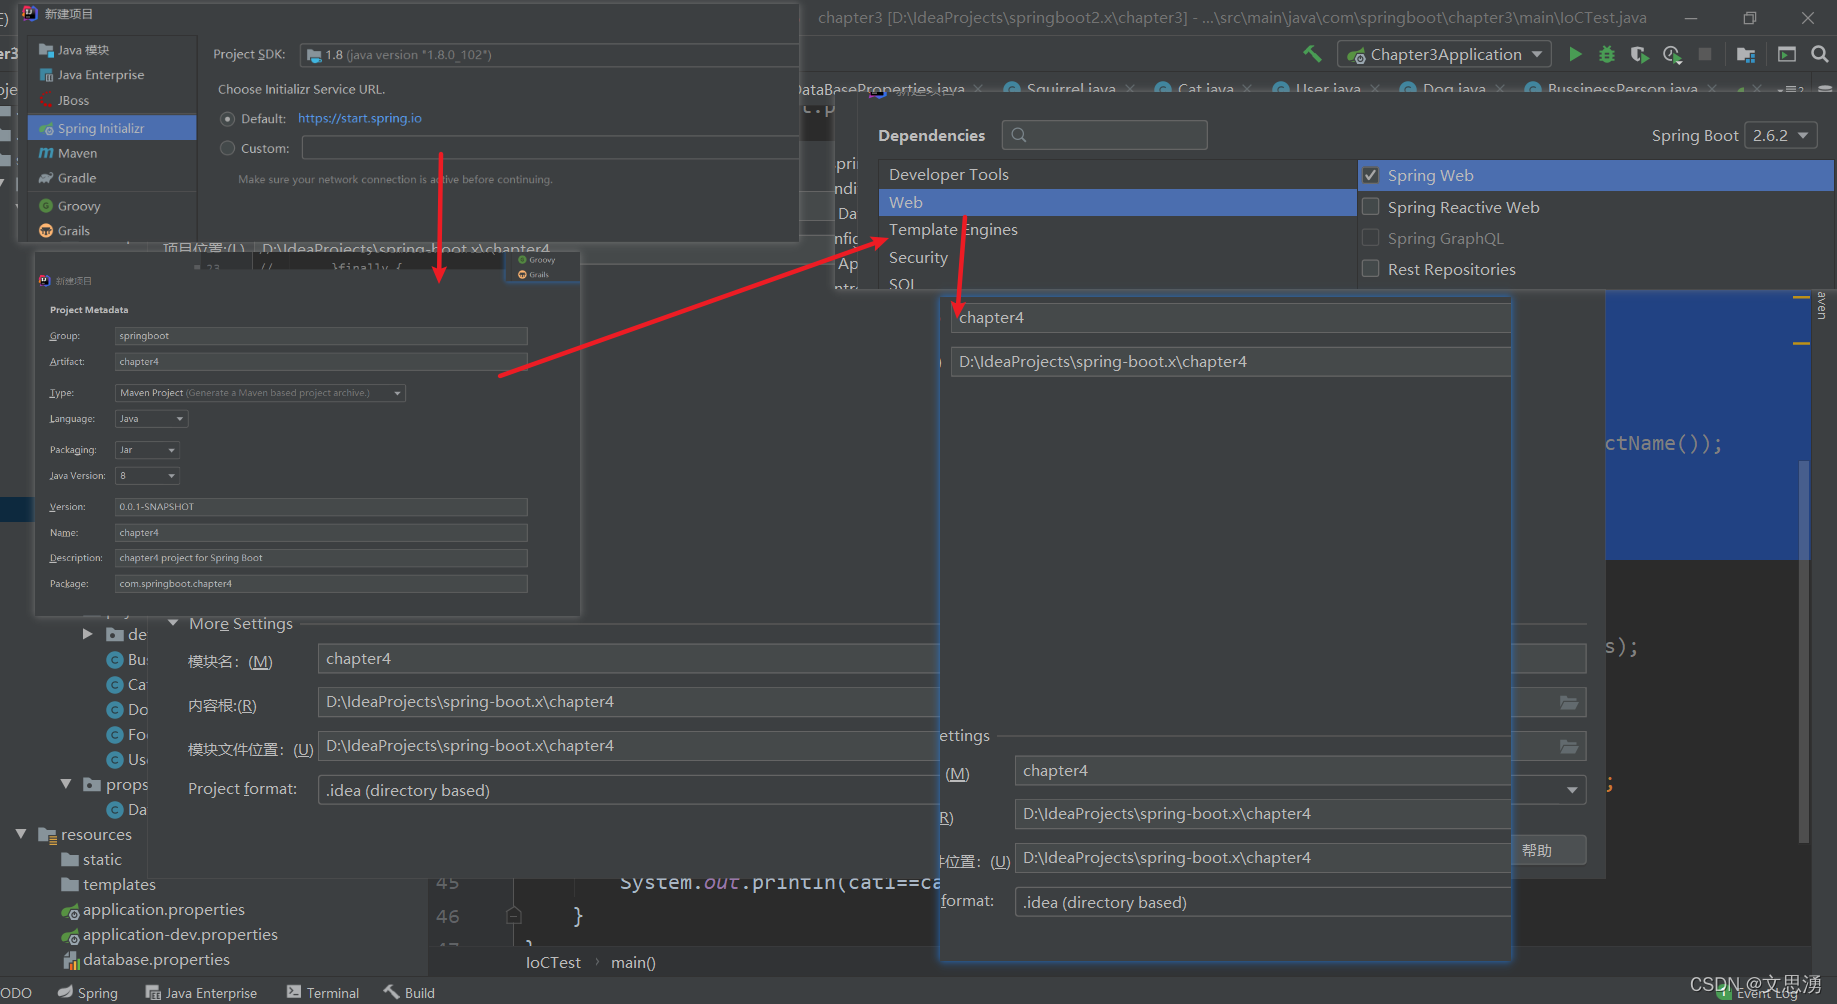
Task: Click the 模块名 chapter4 input field
Action: [x=629, y=659]
